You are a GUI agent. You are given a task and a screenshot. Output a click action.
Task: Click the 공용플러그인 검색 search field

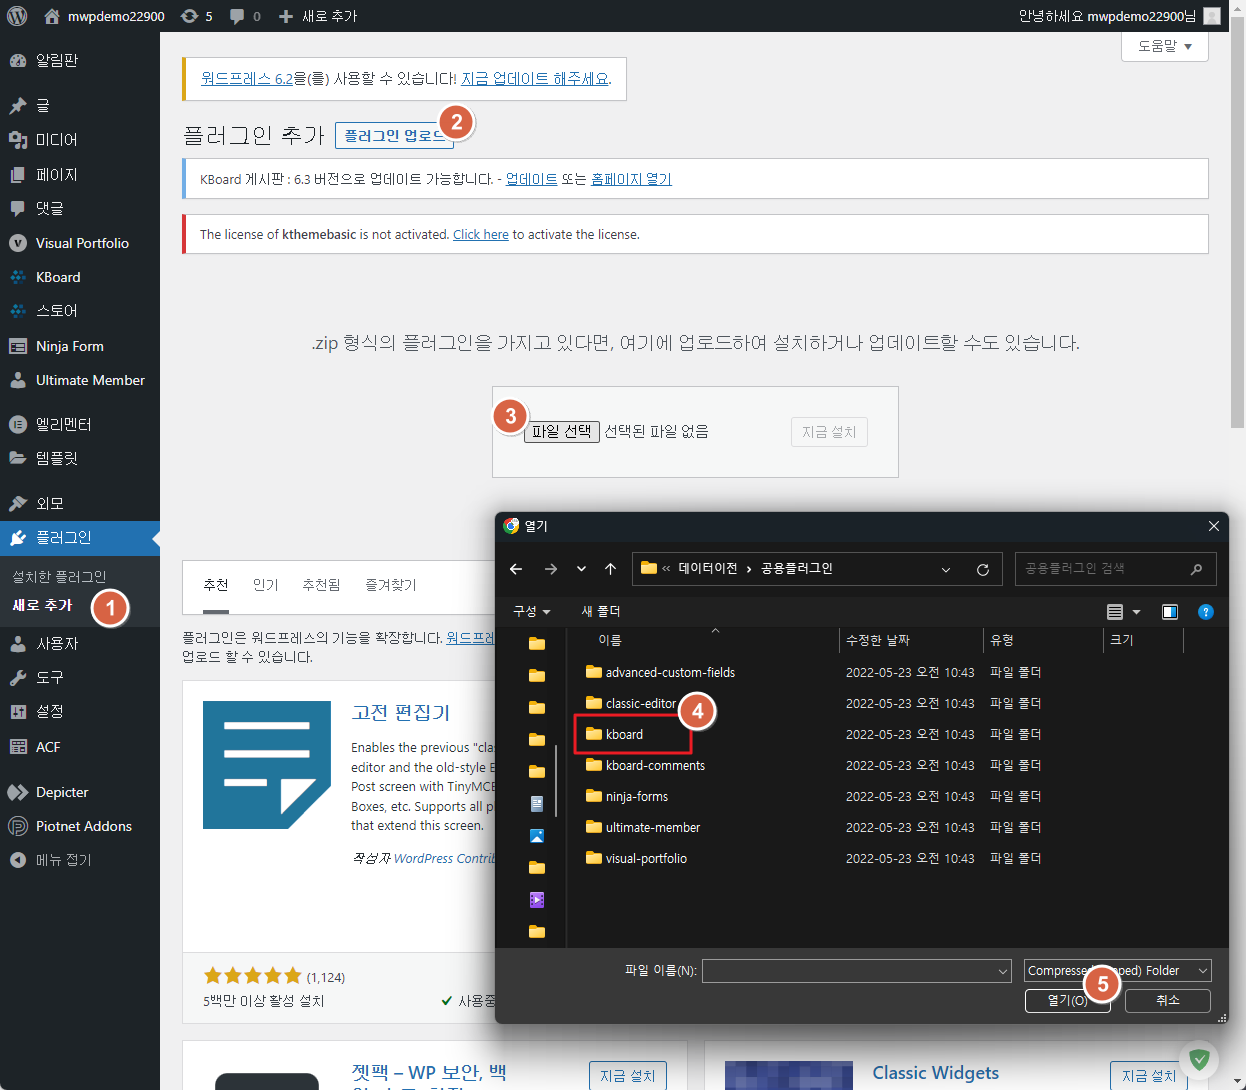pyautogui.click(x=1115, y=569)
